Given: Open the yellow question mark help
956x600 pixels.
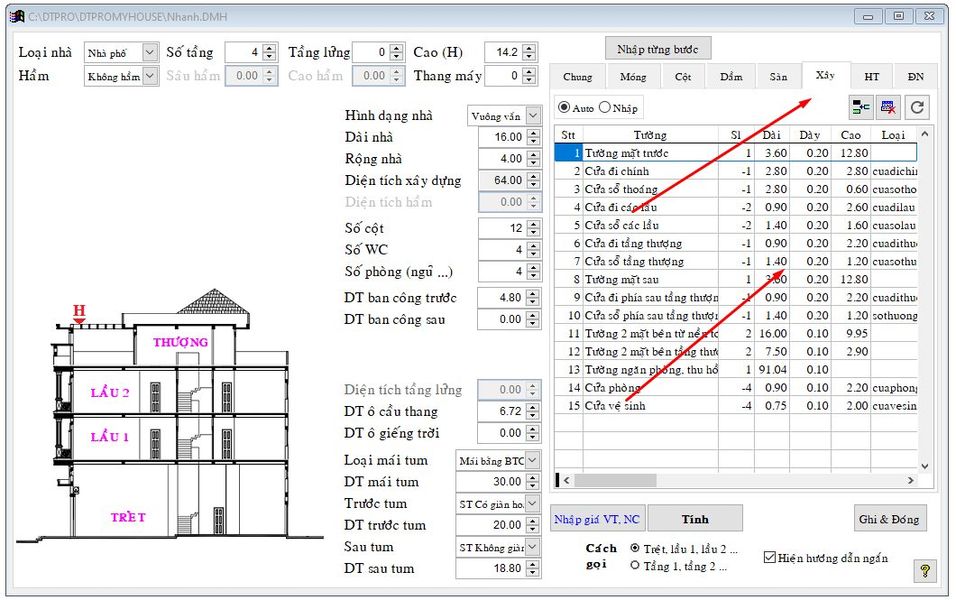Looking at the screenshot, I should click(926, 571).
